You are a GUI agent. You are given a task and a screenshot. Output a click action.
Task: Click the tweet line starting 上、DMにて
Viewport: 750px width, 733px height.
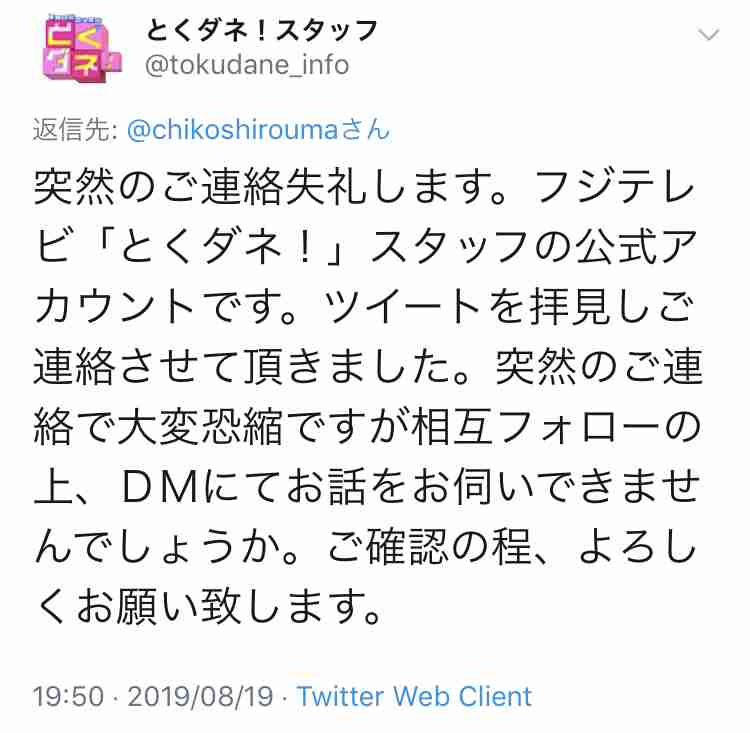367,487
